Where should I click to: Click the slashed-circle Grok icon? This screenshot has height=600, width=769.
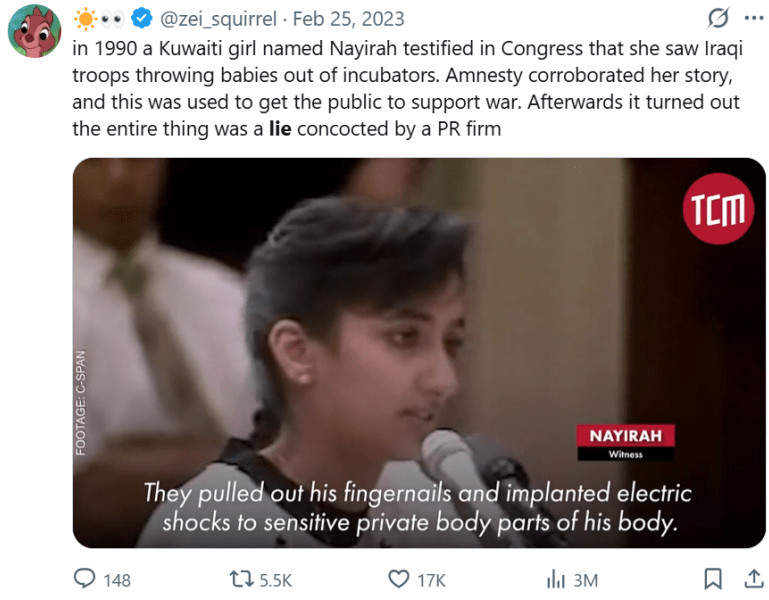[x=718, y=19]
